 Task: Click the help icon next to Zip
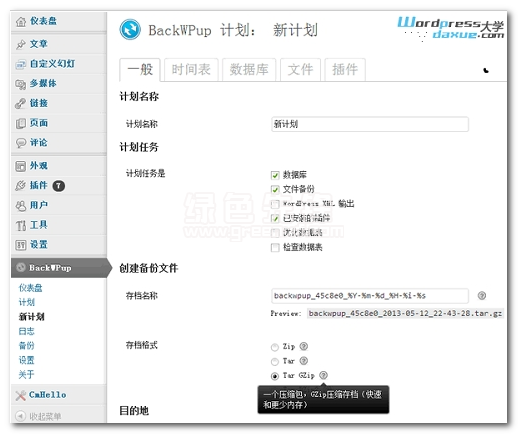[x=304, y=346]
